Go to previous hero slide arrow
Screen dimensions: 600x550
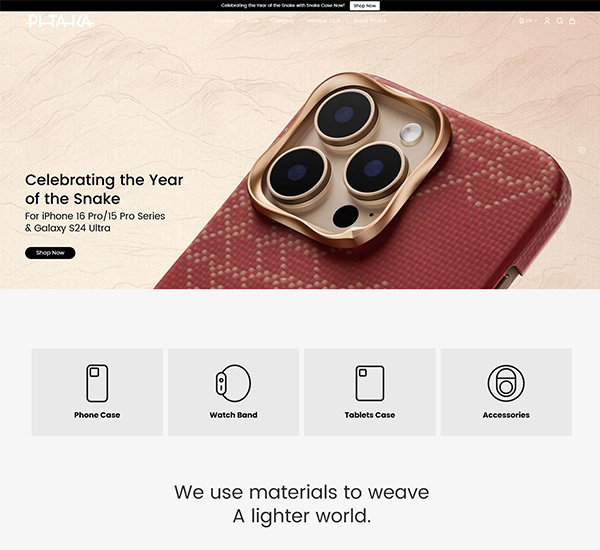click(18, 150)
